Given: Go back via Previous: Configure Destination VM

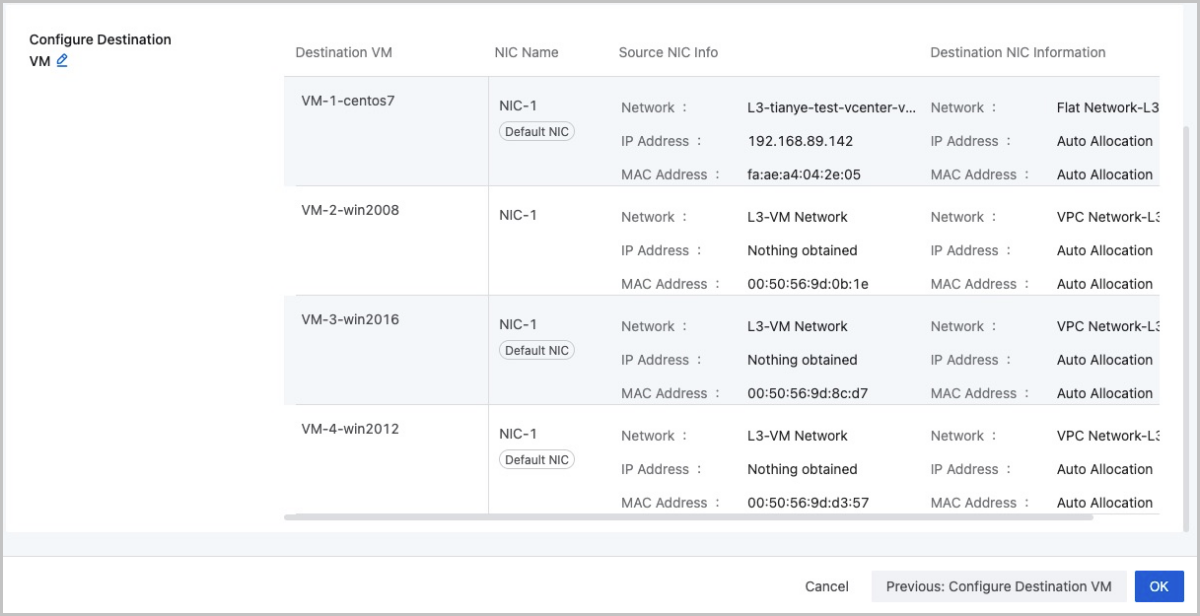Looking at the screenshot, I should (999, 587).
